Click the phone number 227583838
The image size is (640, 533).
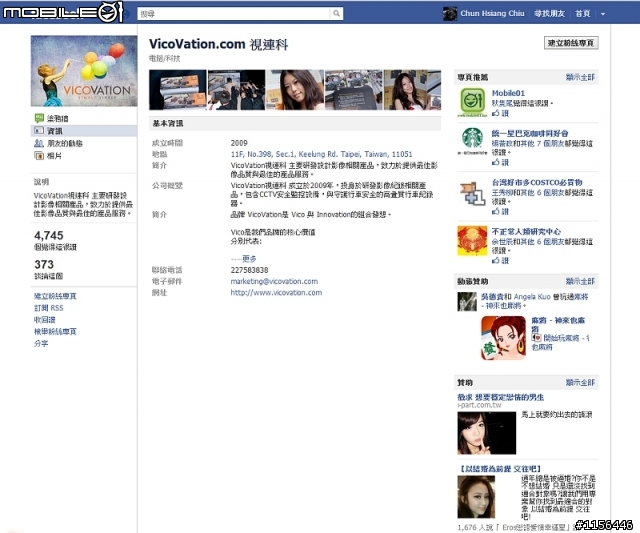249,270
